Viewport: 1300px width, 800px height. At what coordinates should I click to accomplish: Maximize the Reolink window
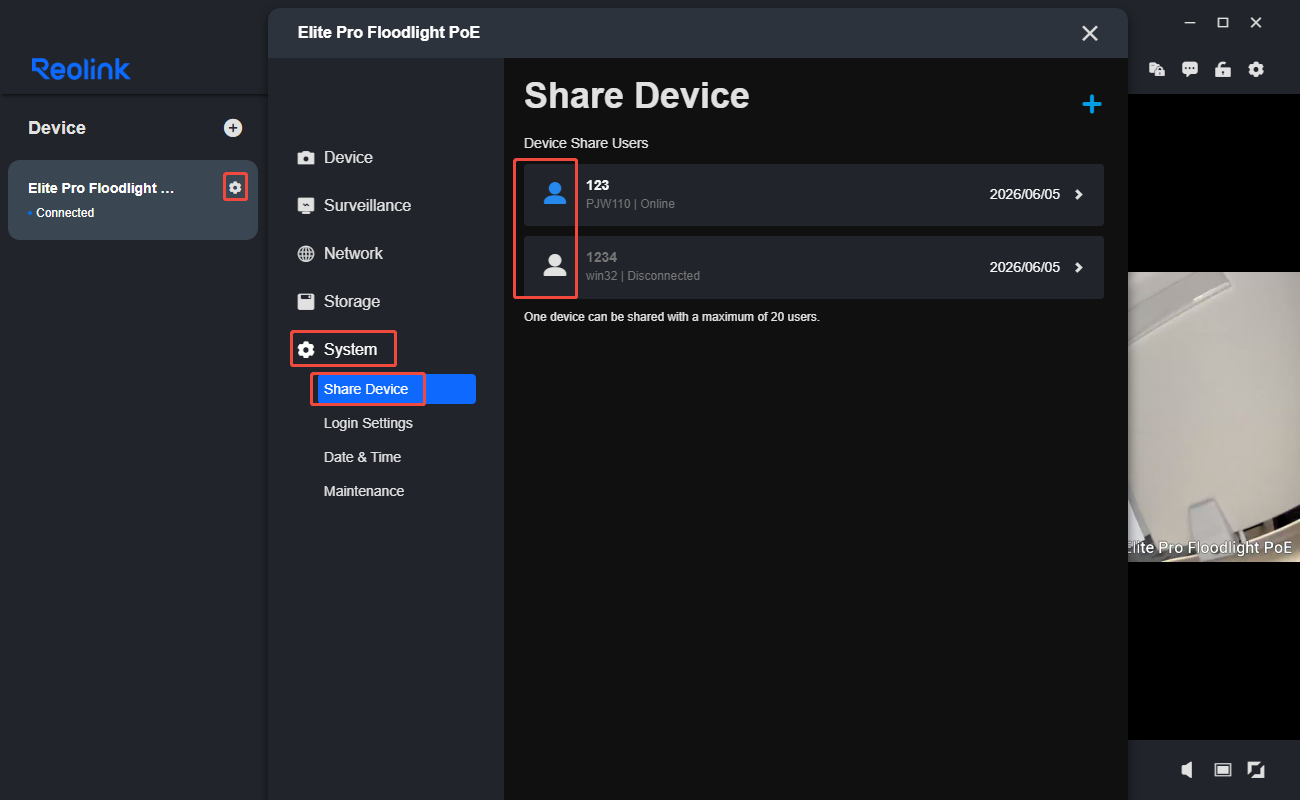[1222, 23]
